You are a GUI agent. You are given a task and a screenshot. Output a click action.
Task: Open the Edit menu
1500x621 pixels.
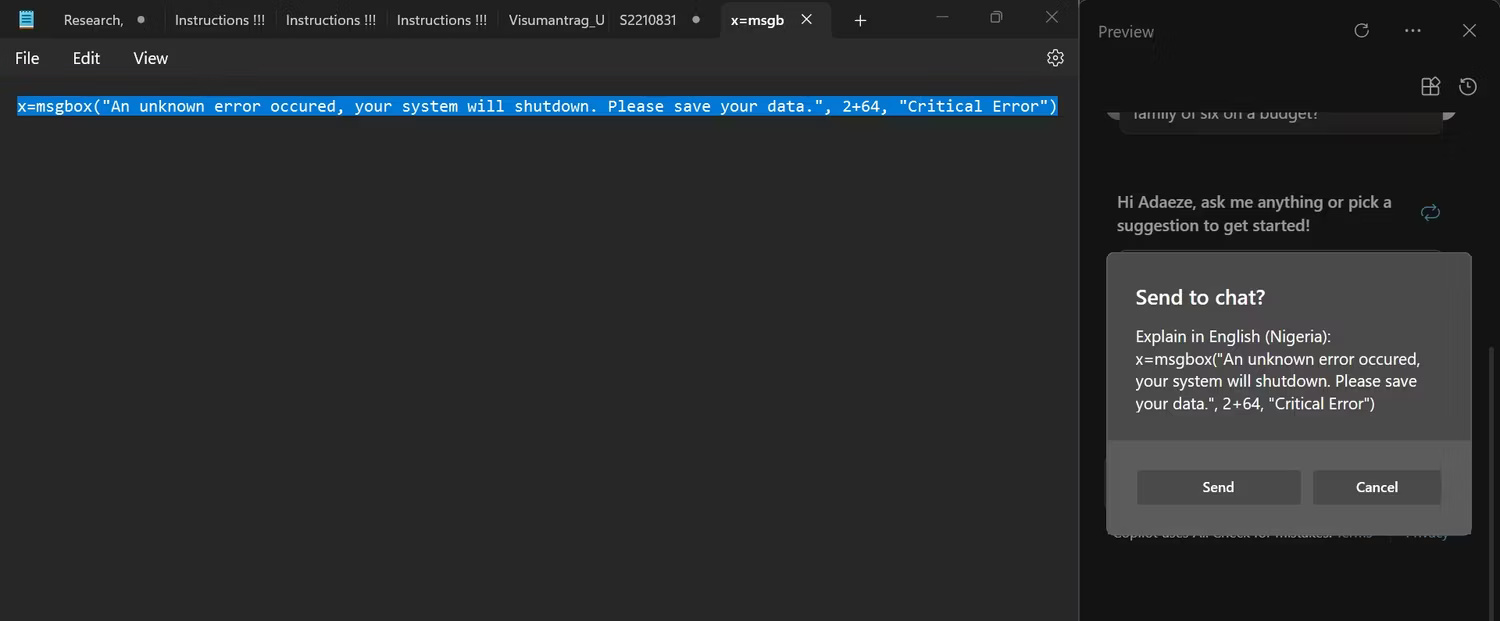coord(86,58)
